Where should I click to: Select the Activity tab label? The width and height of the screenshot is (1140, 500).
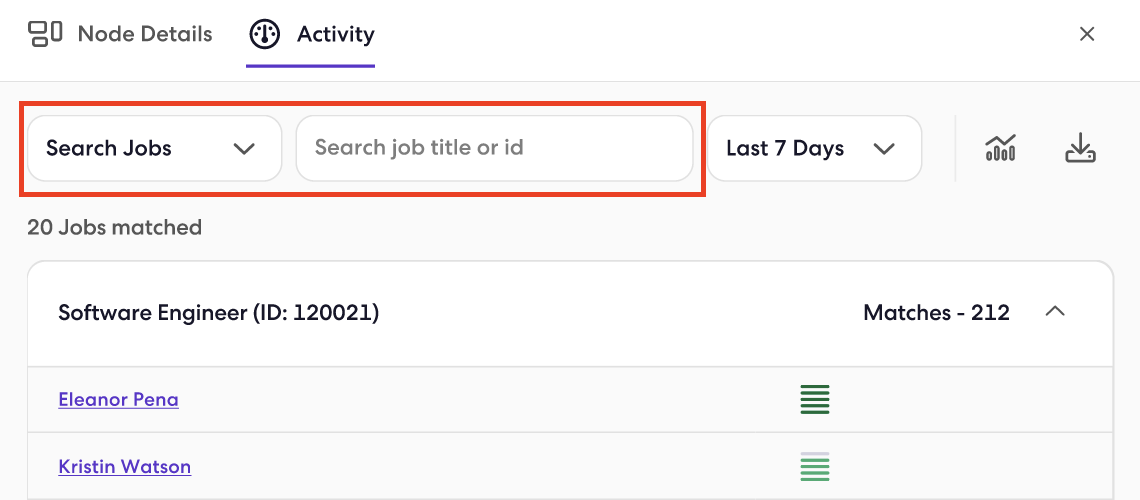[335, 34]
